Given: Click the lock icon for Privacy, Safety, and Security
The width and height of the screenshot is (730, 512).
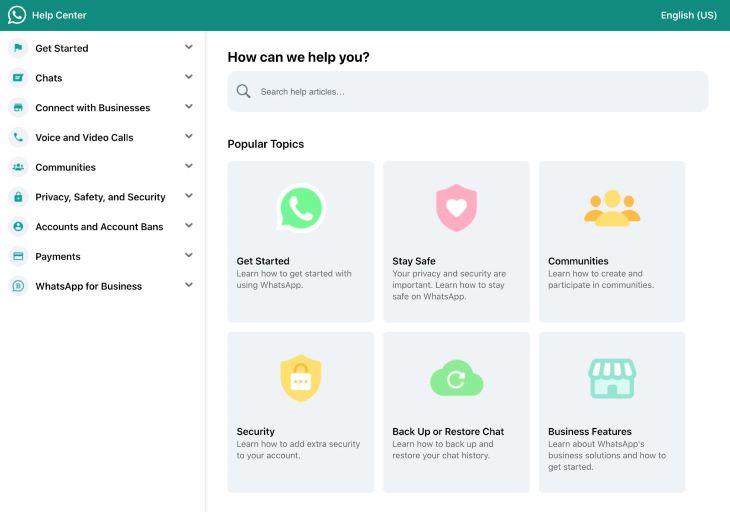Looking at the screenshot, I should click(18, 197).
